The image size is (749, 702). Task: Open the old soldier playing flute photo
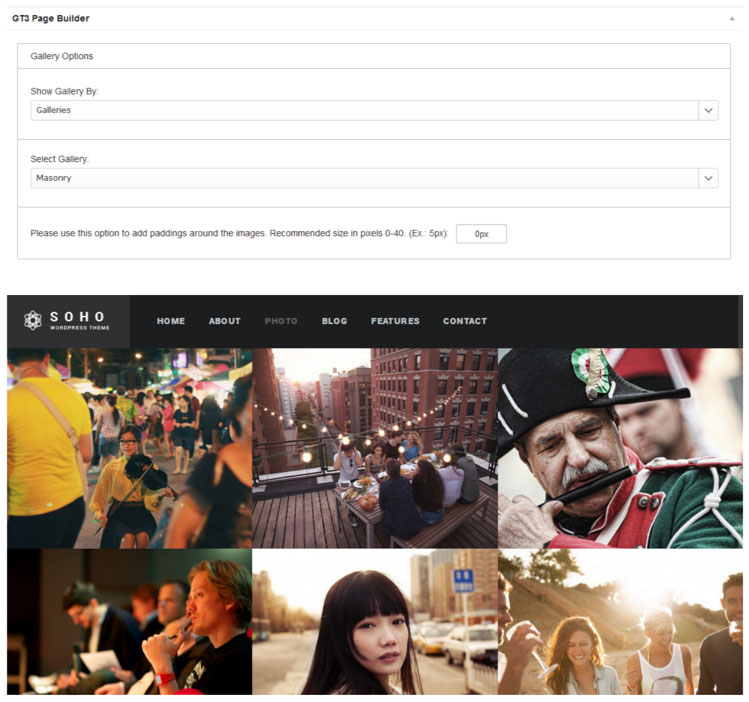pos(621,448)
